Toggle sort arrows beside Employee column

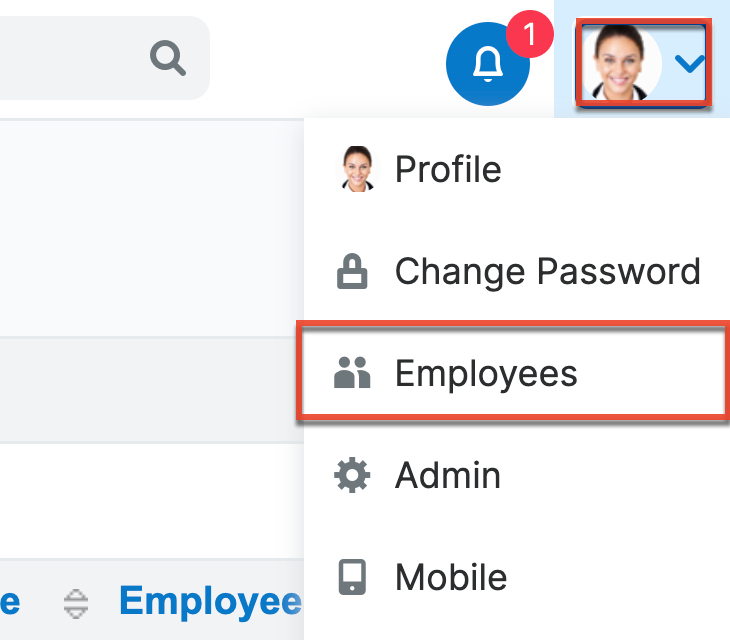76,602
